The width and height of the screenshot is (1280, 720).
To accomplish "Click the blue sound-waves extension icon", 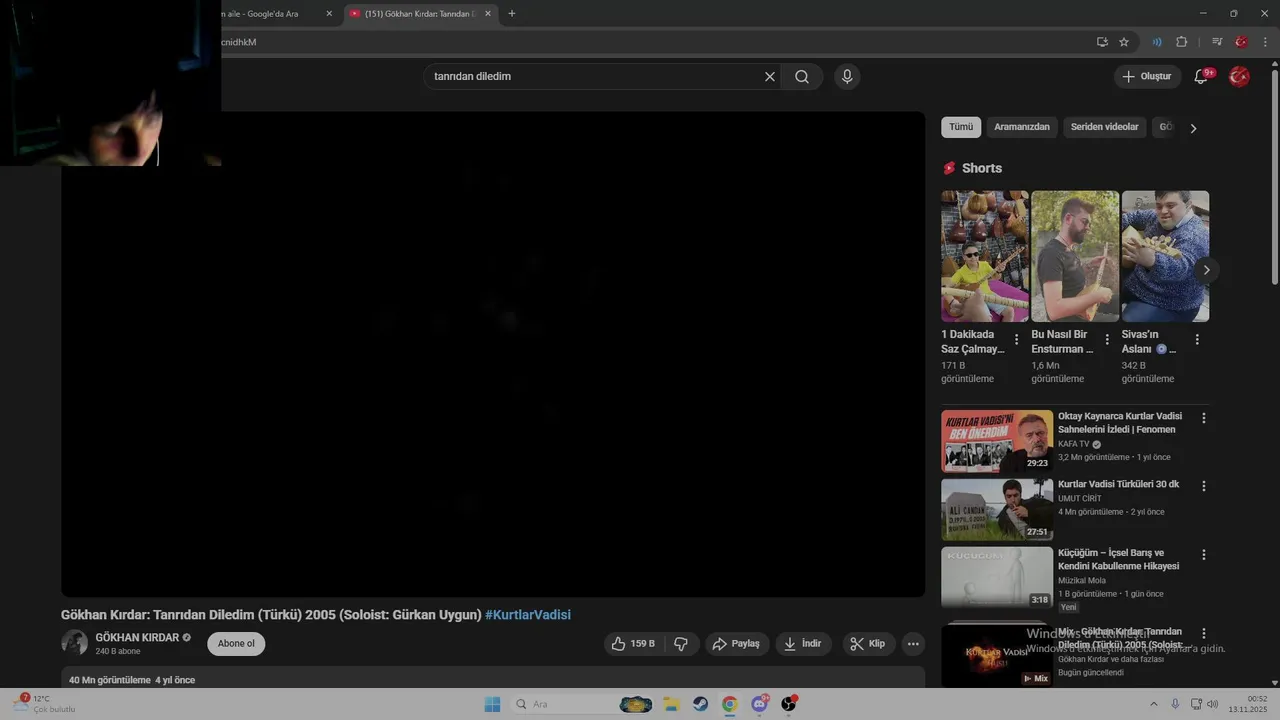I will pos(1157,42).
